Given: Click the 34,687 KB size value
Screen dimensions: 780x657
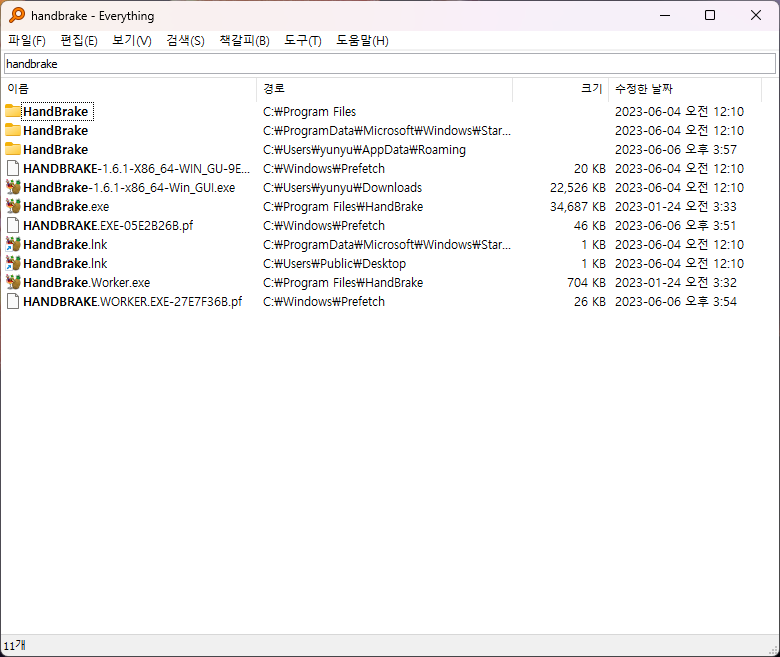Looking at the screenshot, I should (578, 206).
